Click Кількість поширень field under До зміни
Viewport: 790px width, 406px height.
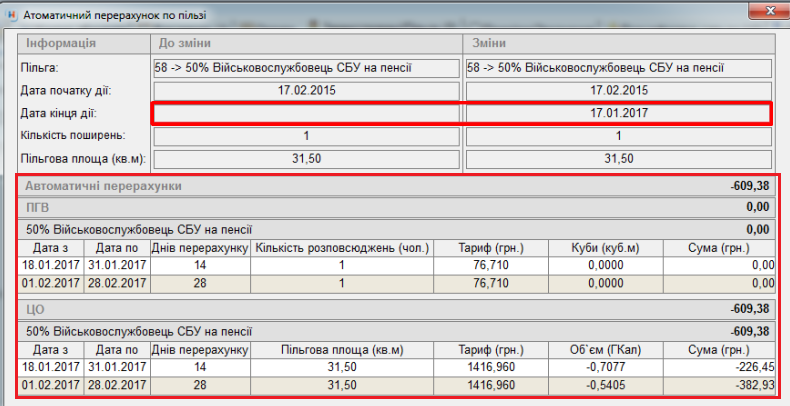[x=306, y=136]
